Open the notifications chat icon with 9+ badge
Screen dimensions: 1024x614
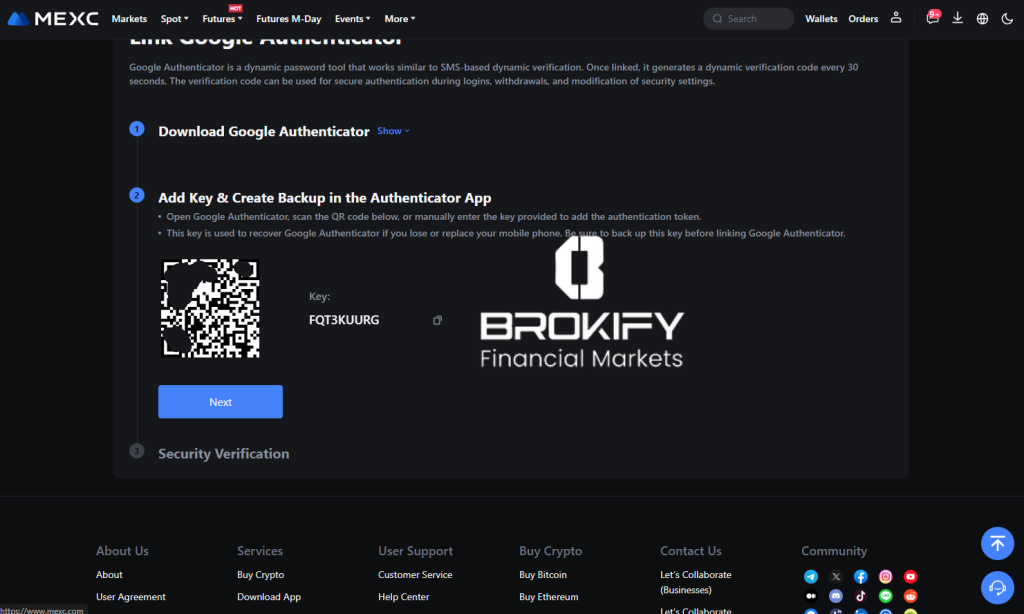(x=932, y=18)
